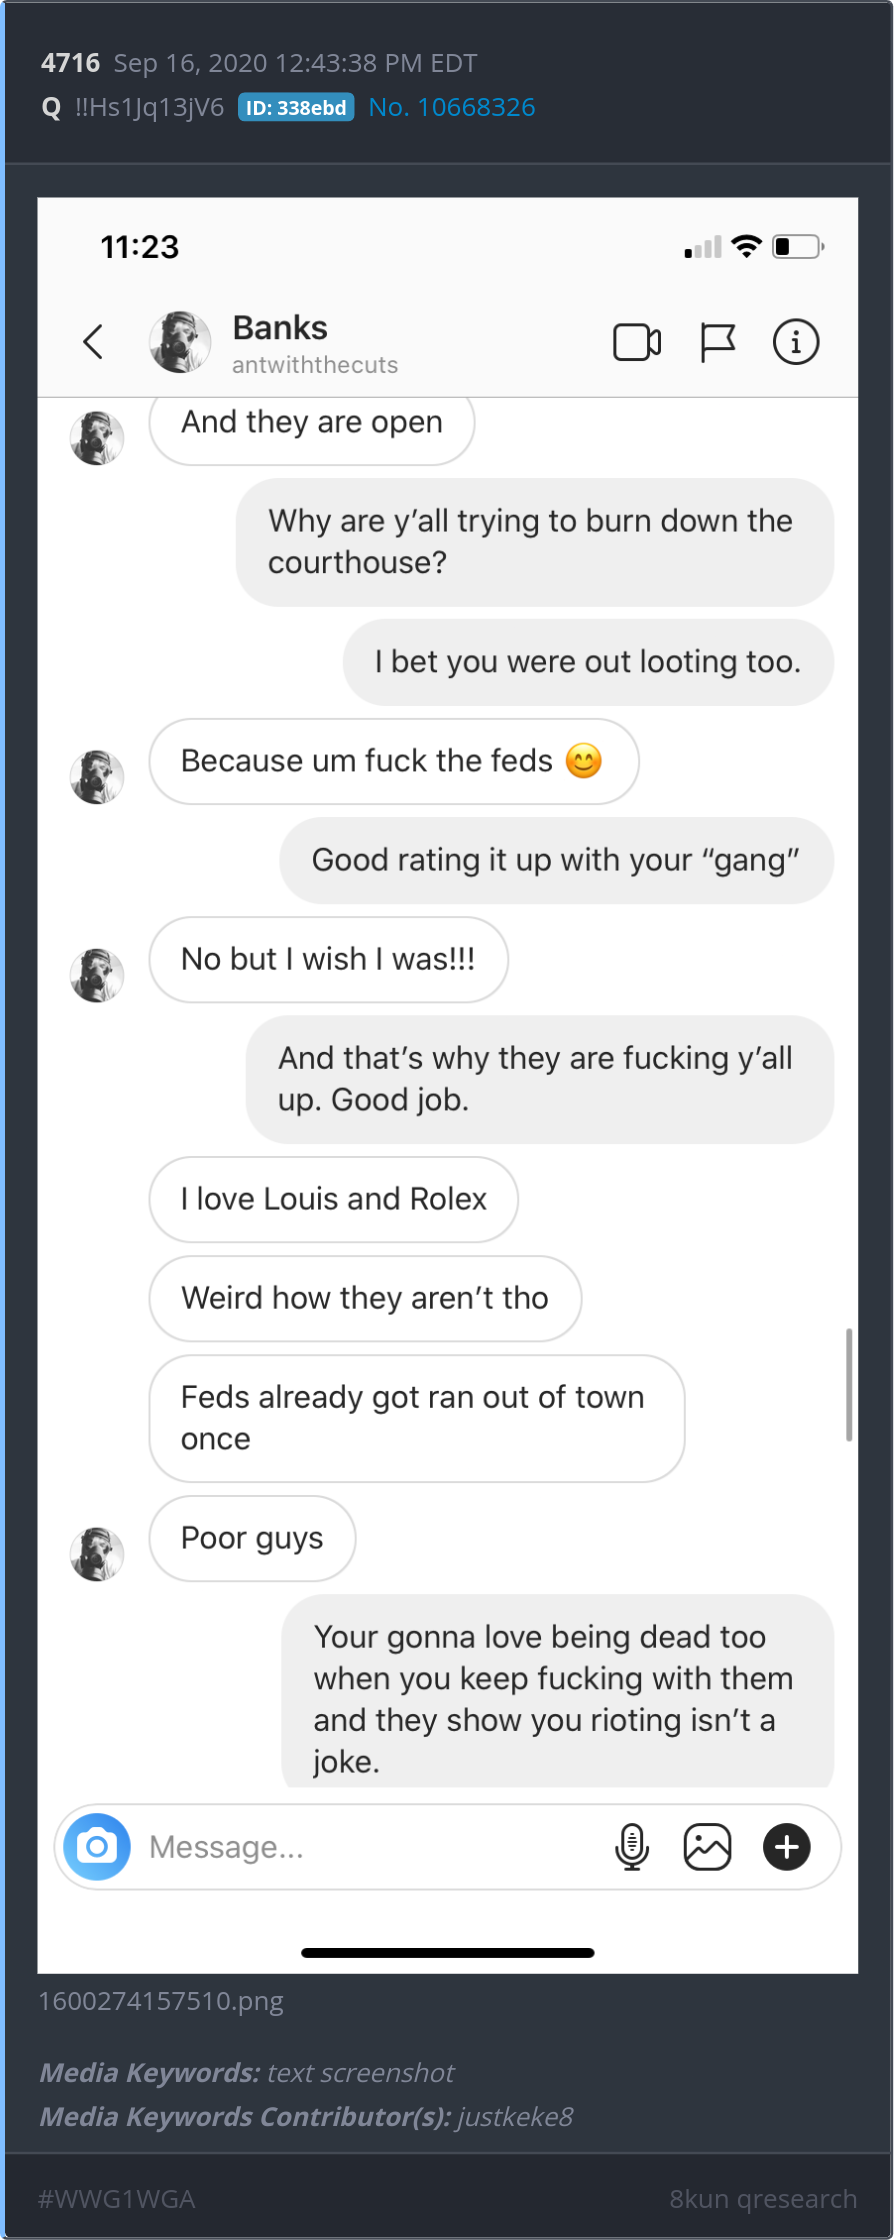
Task: Tap Banks profile picture in header
Action: pos(180,342)
